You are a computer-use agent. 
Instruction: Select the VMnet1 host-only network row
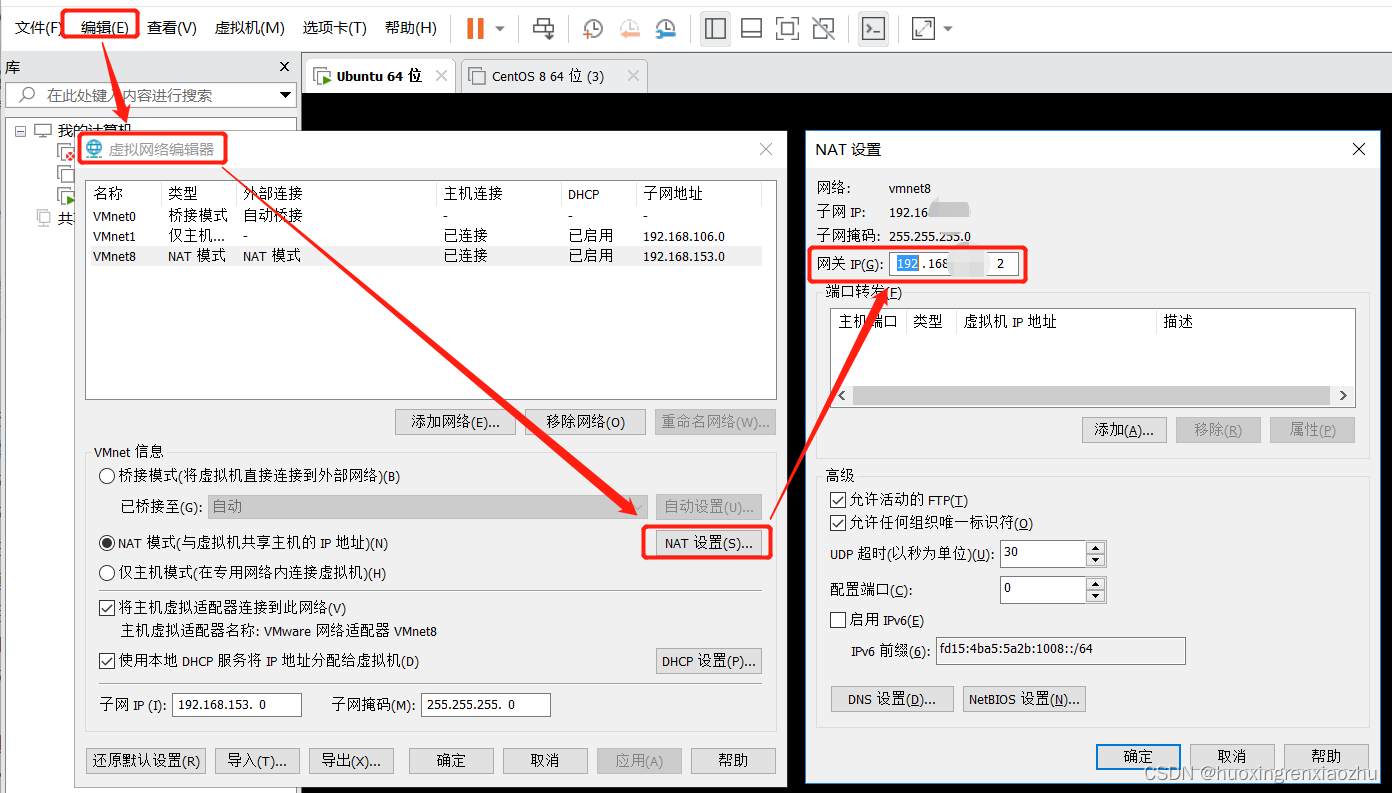coord(424,236)
